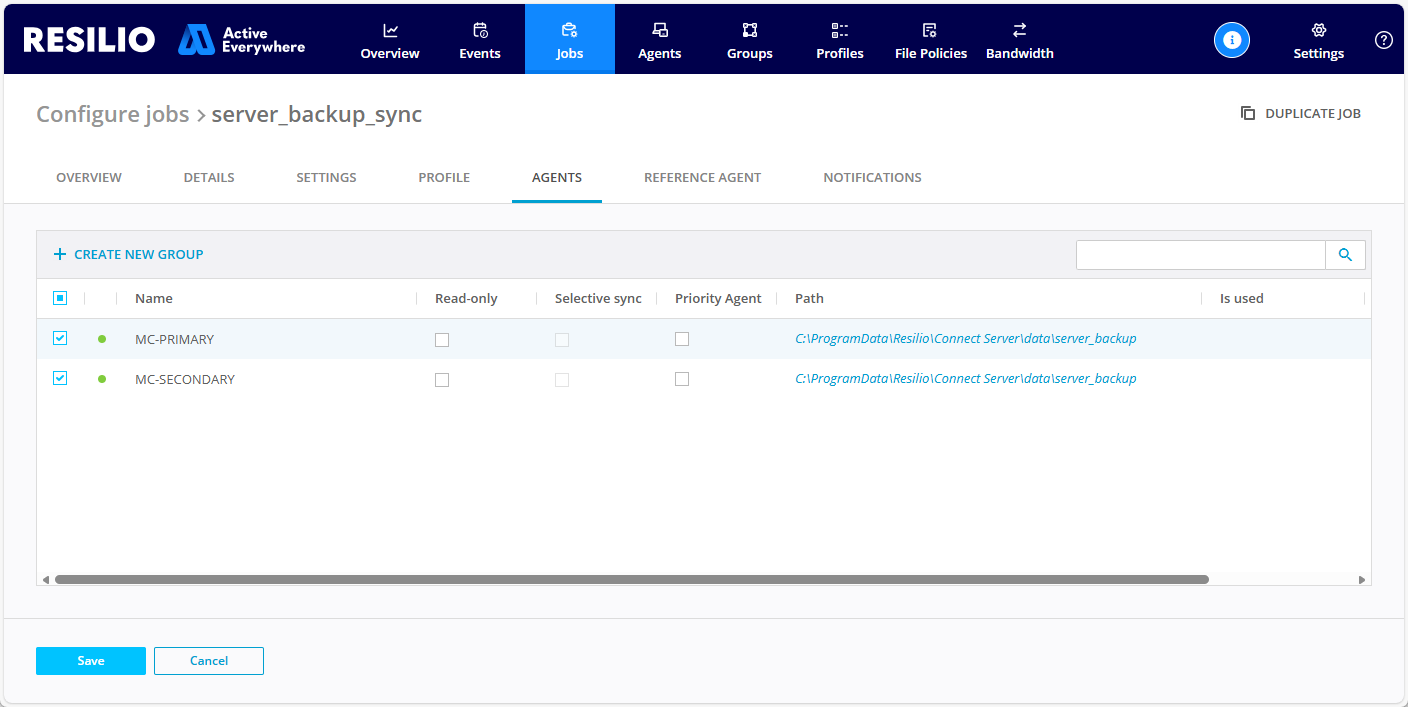Click the blue info notification icon
Image resolution: width=1408 pixels, height=707 pixels.
point(1232,40)
